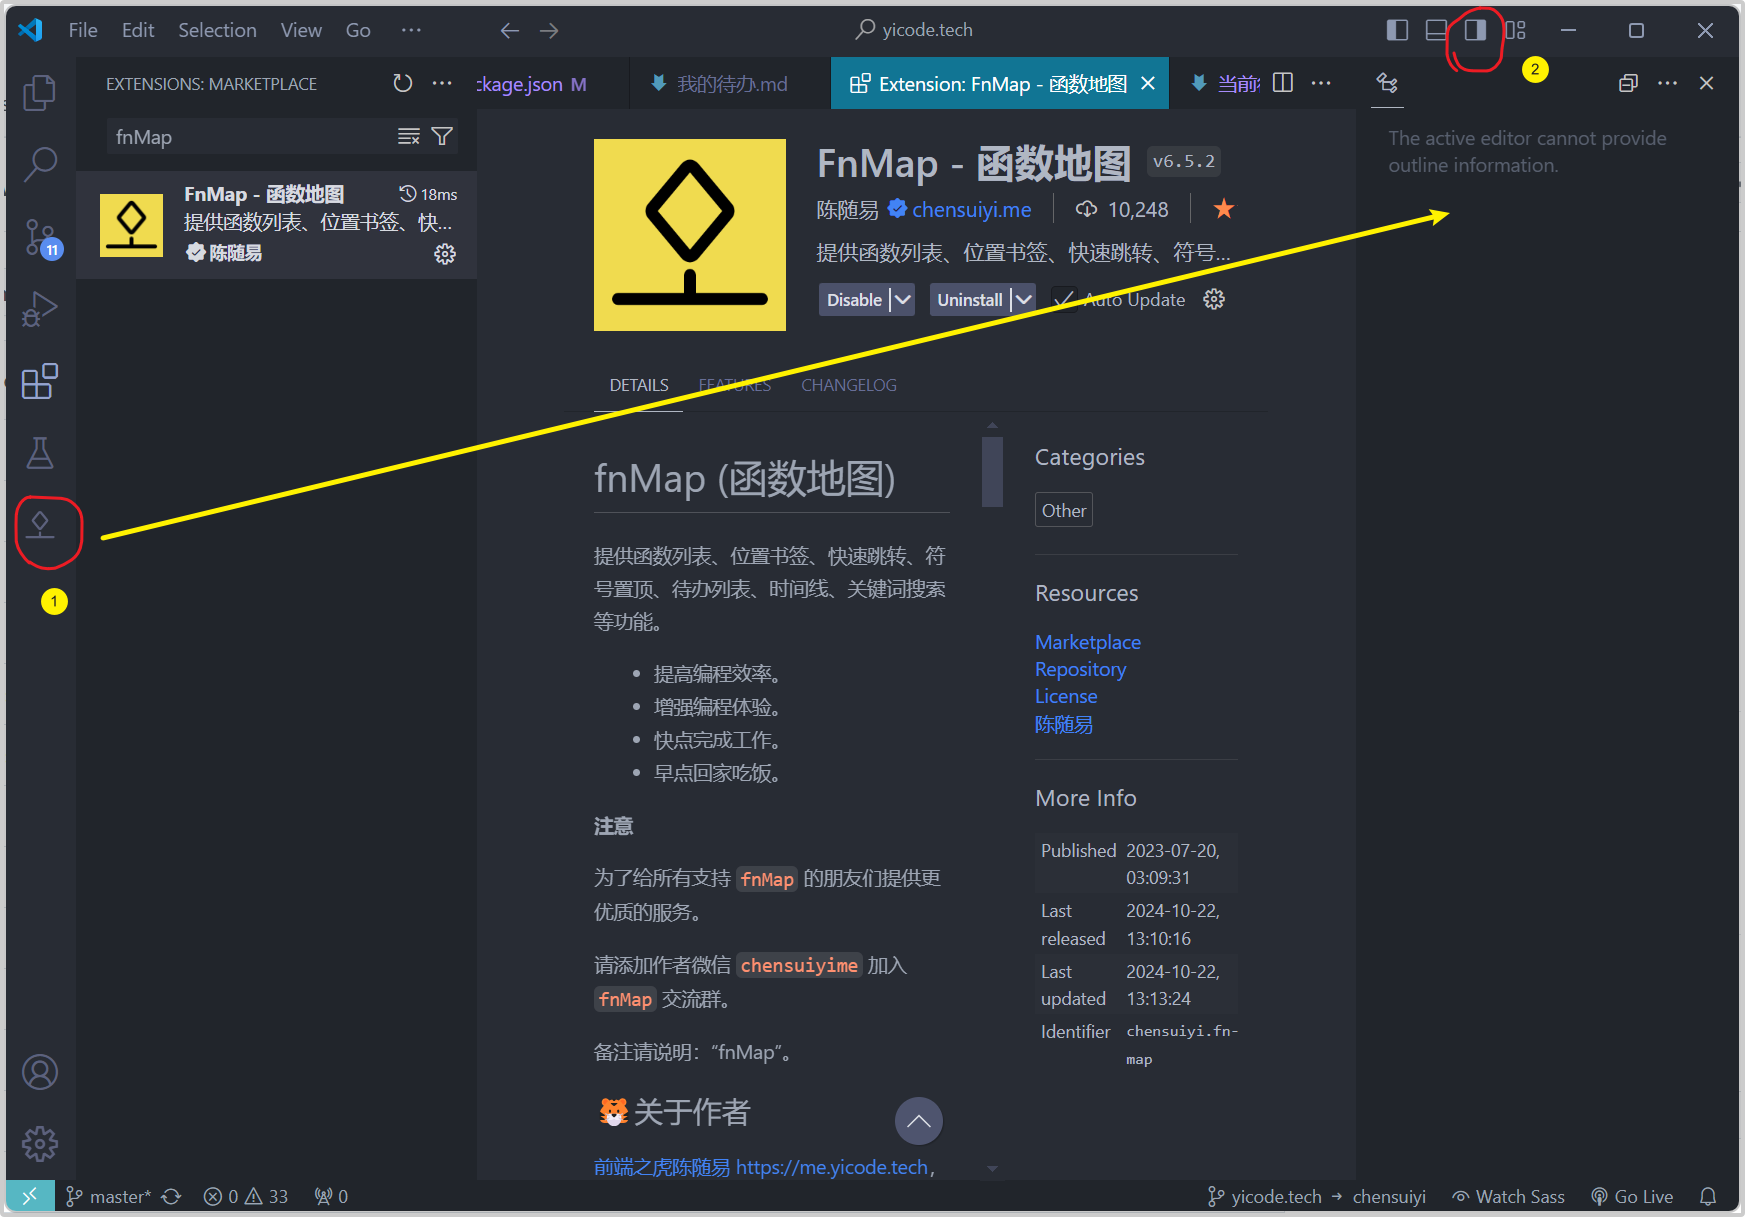1745x1217 pixels.
Task: Open the overflow menu in menu bar
Action: point(411,31)
